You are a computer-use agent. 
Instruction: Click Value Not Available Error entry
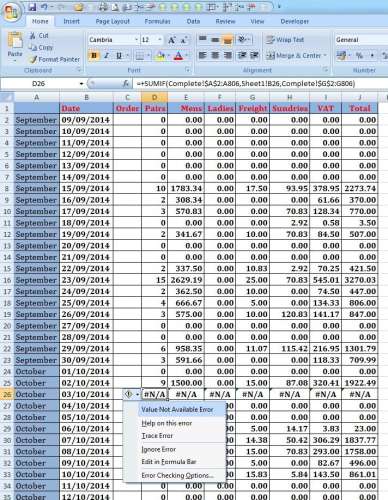click(x=177, y=410)
